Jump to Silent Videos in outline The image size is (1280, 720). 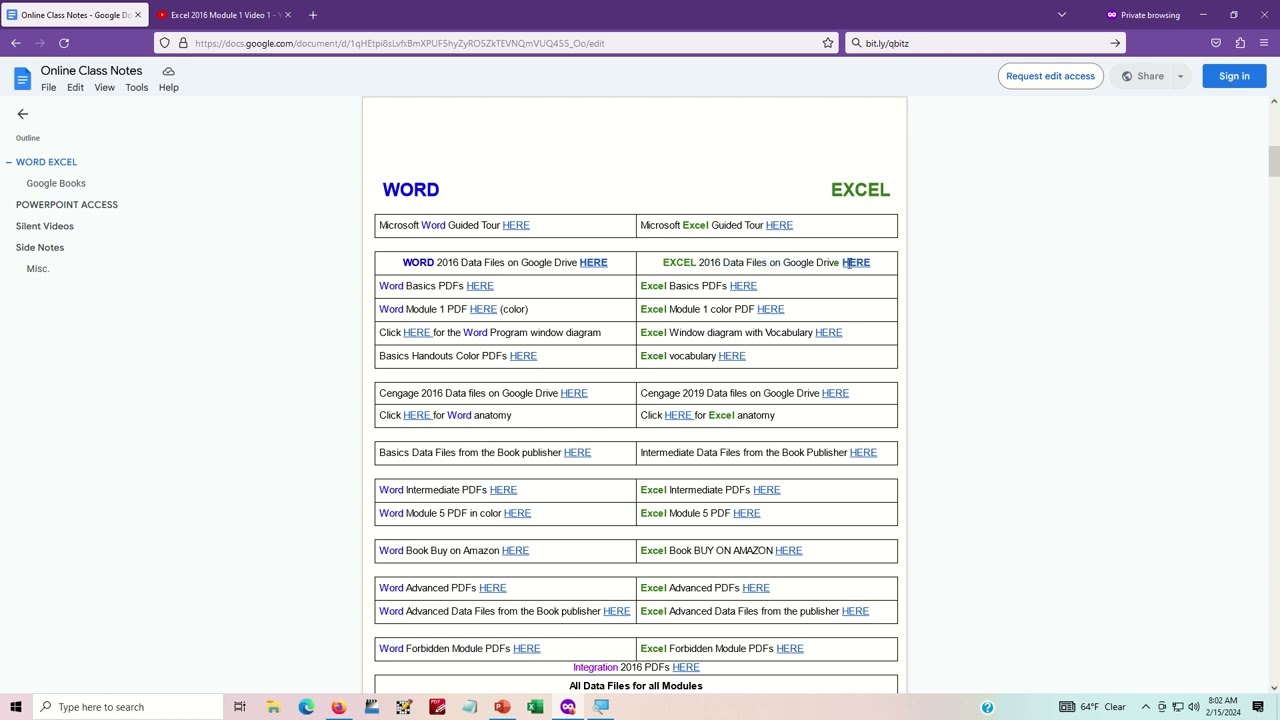pos(45,226)
